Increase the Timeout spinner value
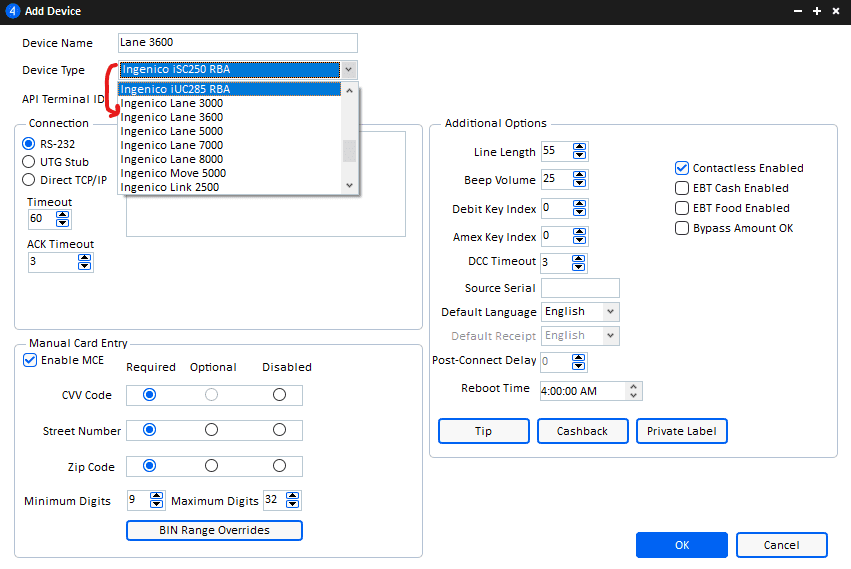Viewport: 851px width, 569px height. tap(63, 214)
